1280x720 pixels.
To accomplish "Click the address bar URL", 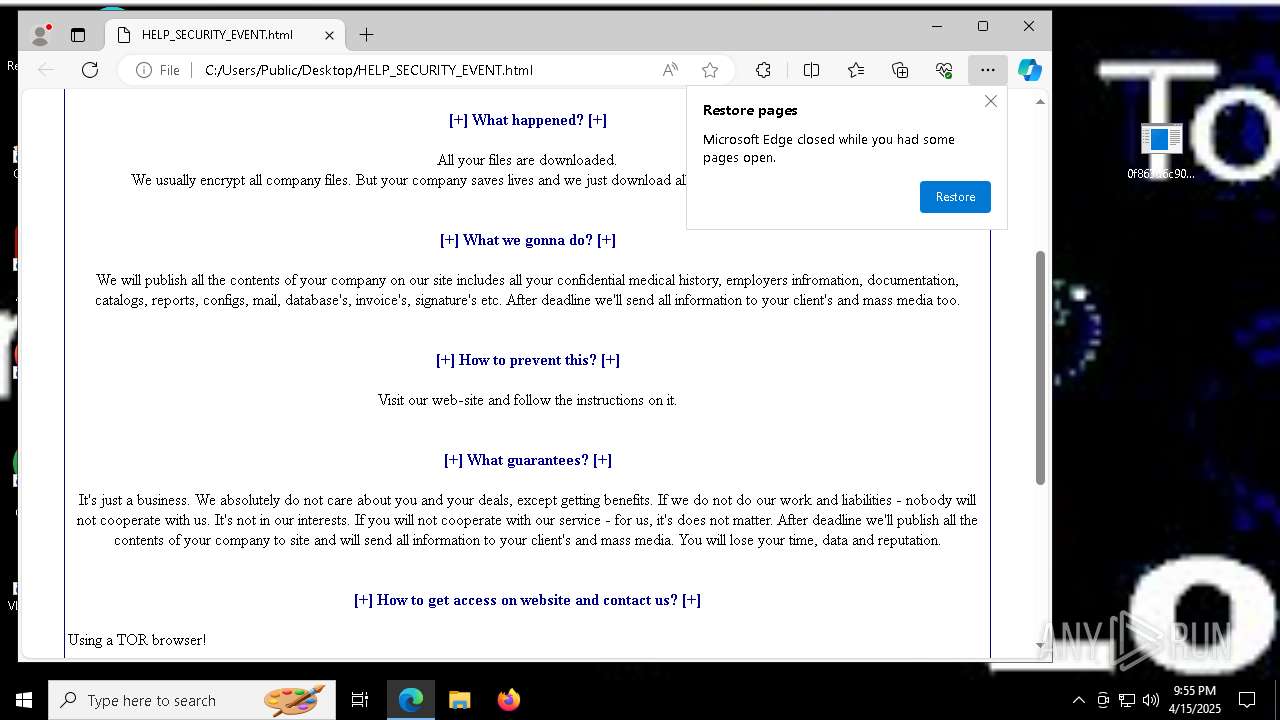I will coord(369,70).
